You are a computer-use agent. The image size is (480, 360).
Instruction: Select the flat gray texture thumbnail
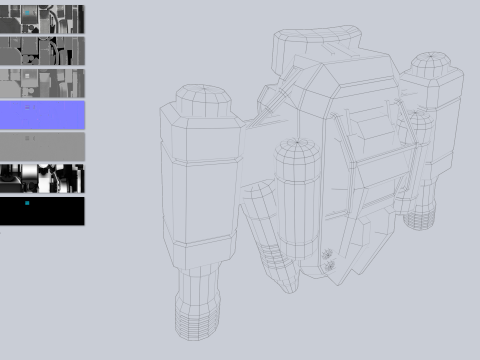click(42, 147)
